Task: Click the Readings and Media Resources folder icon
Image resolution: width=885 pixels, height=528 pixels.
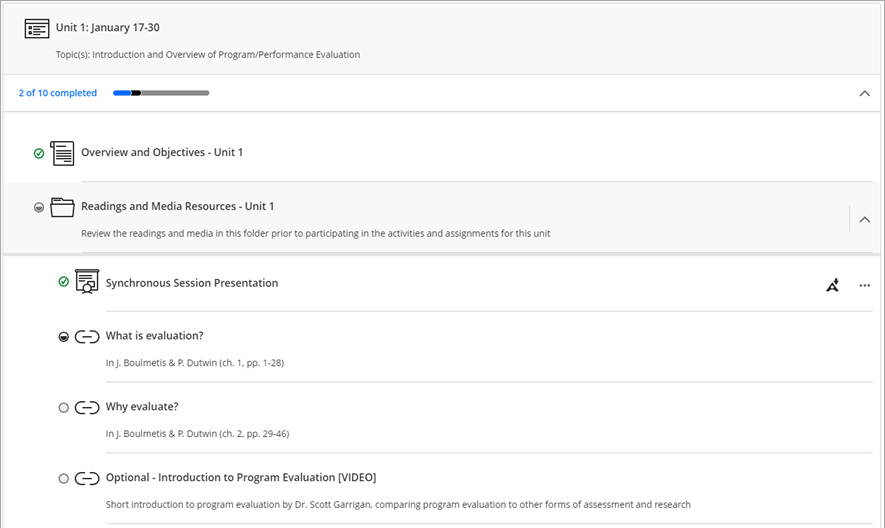Action: (x=62, y=207)
